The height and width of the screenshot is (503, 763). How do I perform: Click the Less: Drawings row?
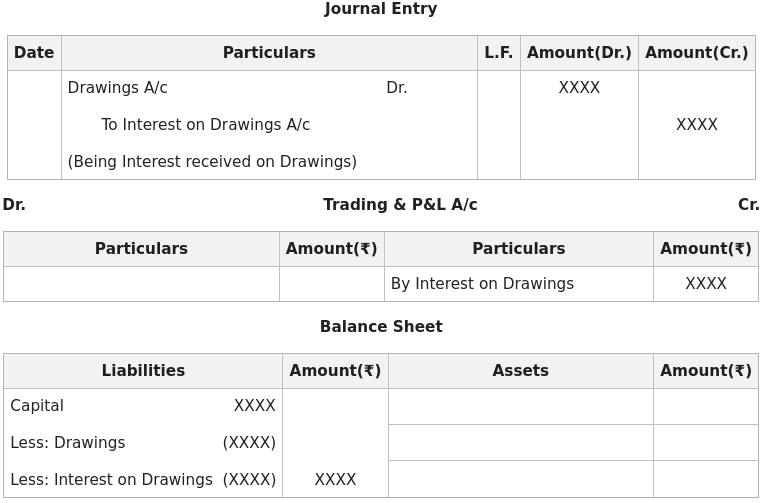click(143, 443)
